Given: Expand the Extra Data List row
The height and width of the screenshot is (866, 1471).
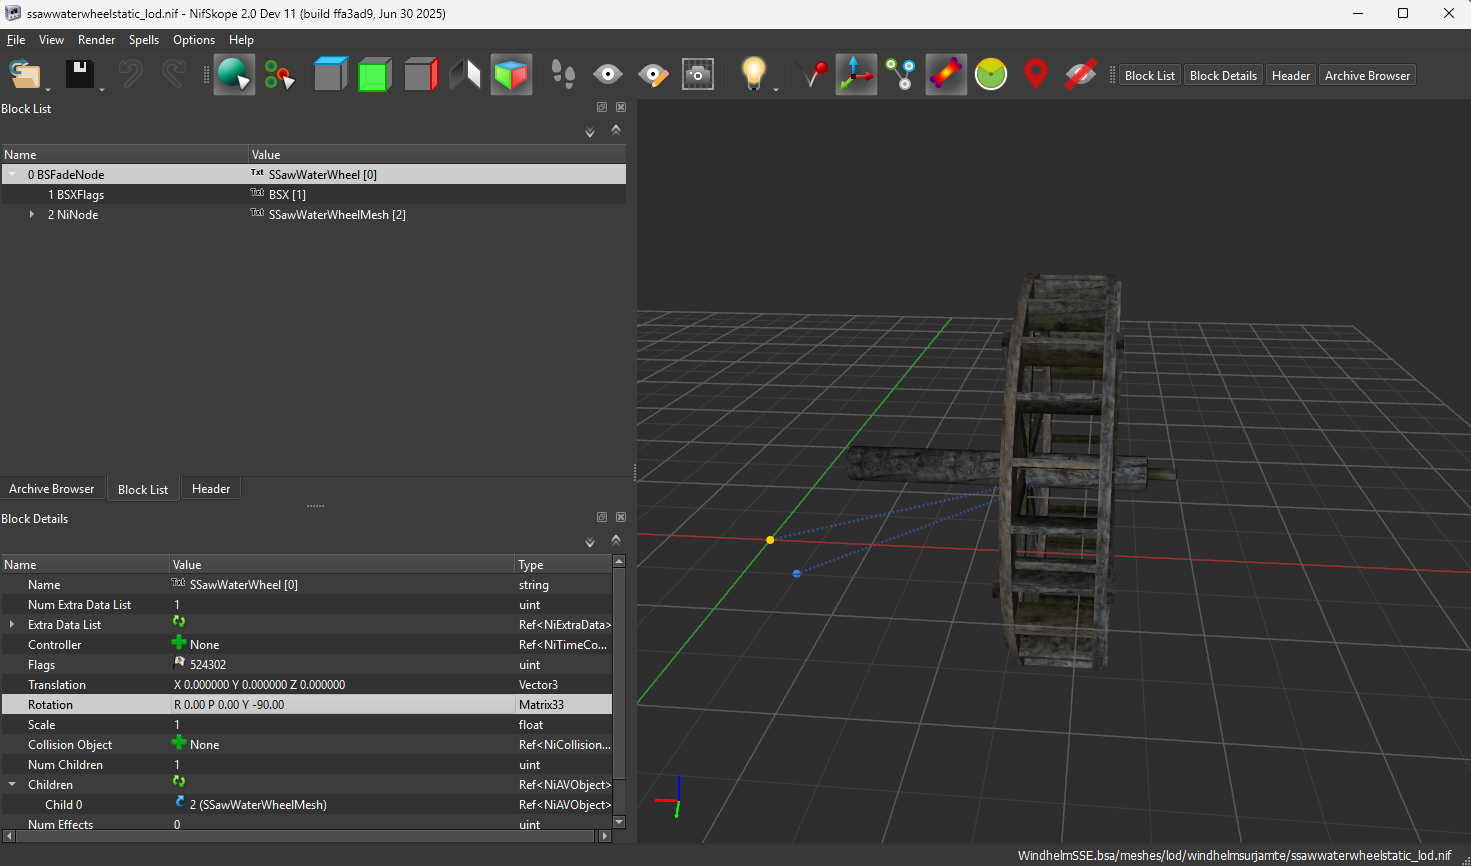Looking at the screenshot, I should (x=12, y=625).
